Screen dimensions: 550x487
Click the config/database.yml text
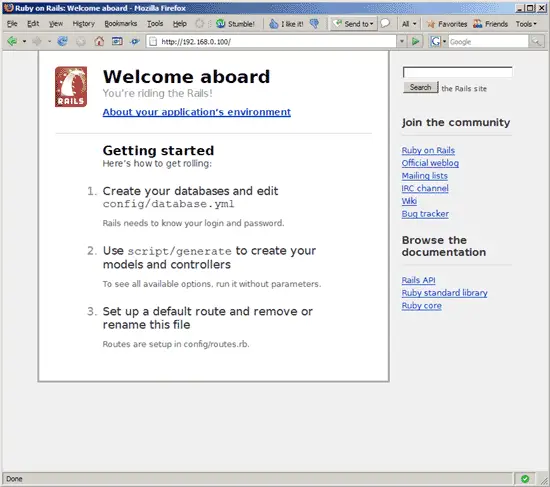168,204
